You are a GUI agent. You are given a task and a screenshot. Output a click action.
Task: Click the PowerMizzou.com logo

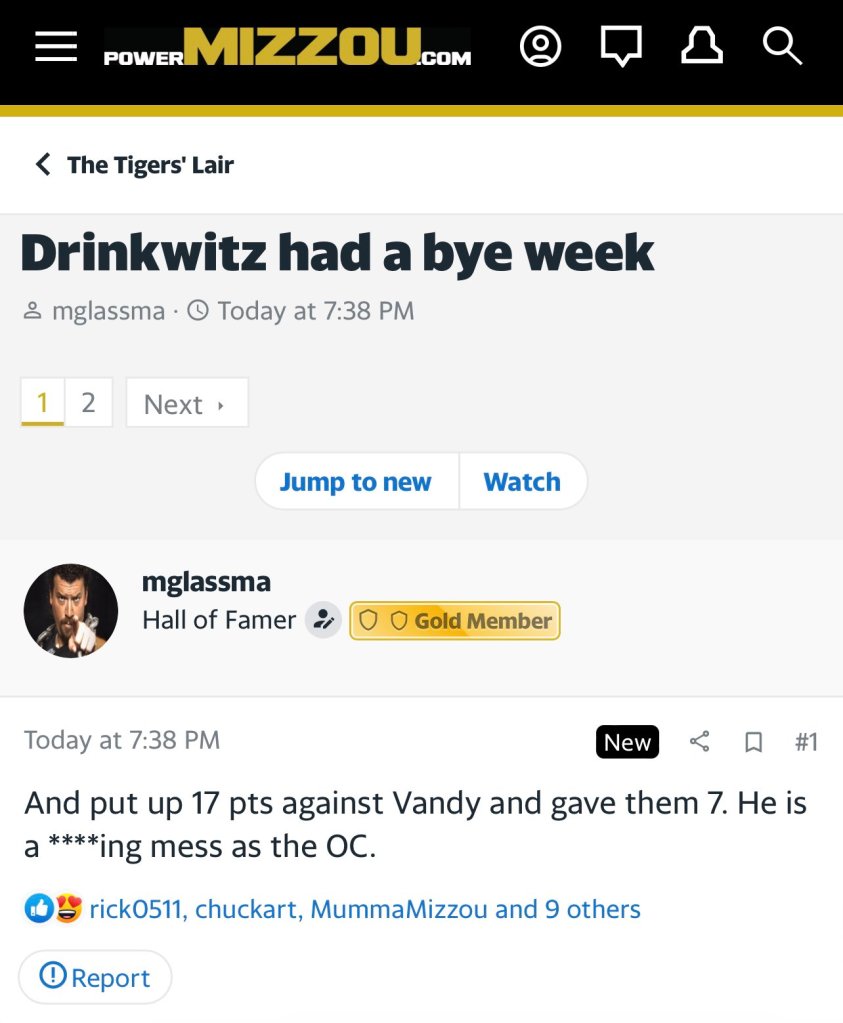click(287, 49)
